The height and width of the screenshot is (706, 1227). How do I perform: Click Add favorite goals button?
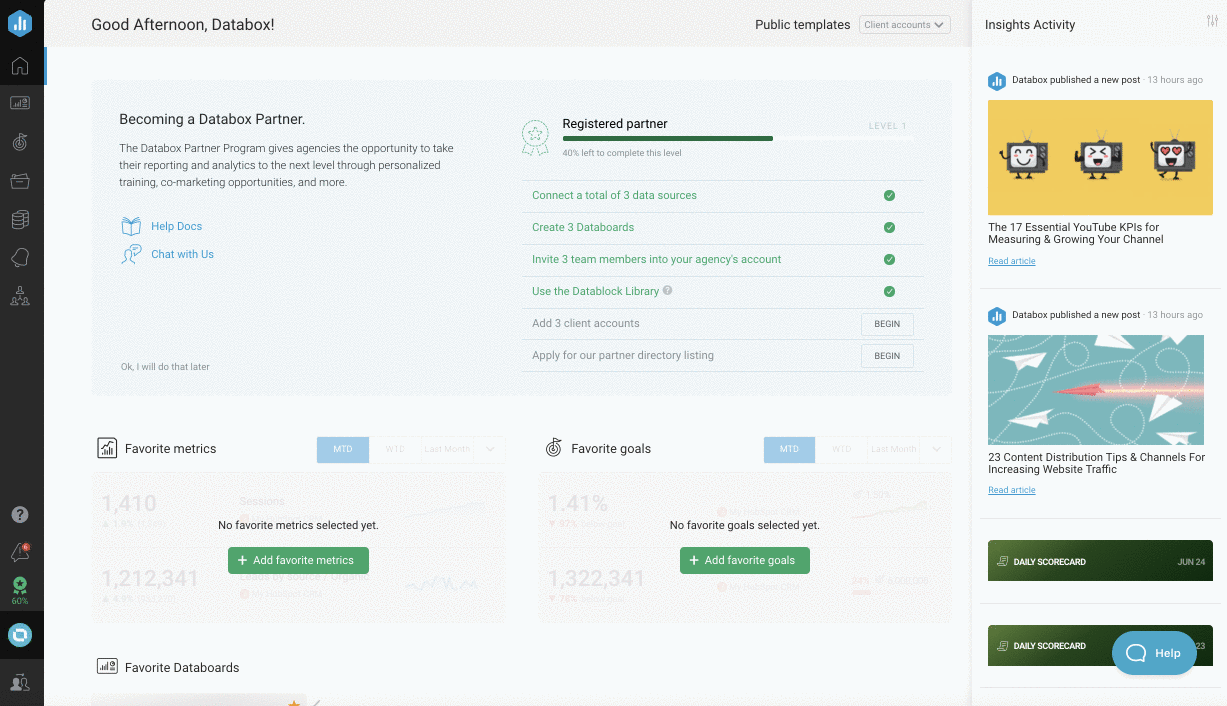[x=745, y=560]
